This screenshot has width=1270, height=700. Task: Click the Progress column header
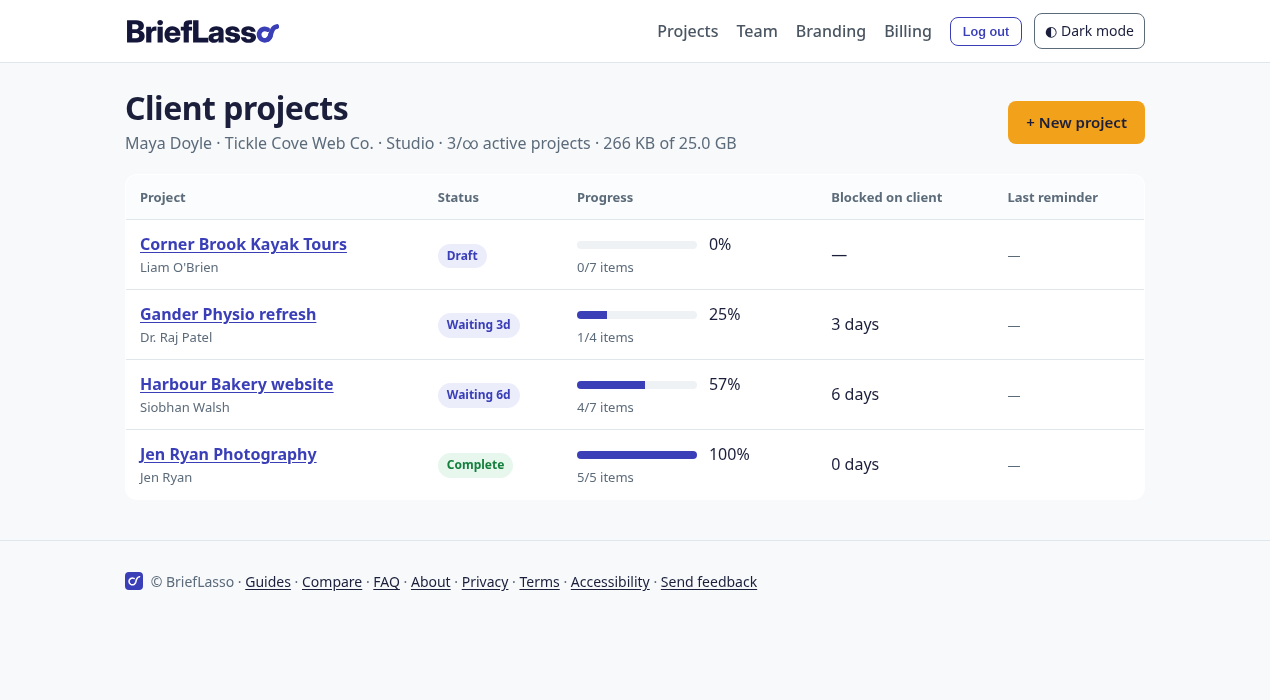pos(605,197)
